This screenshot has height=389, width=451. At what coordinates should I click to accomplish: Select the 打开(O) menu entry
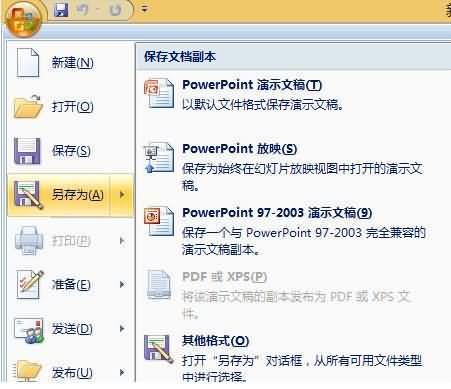coord(70,107)
